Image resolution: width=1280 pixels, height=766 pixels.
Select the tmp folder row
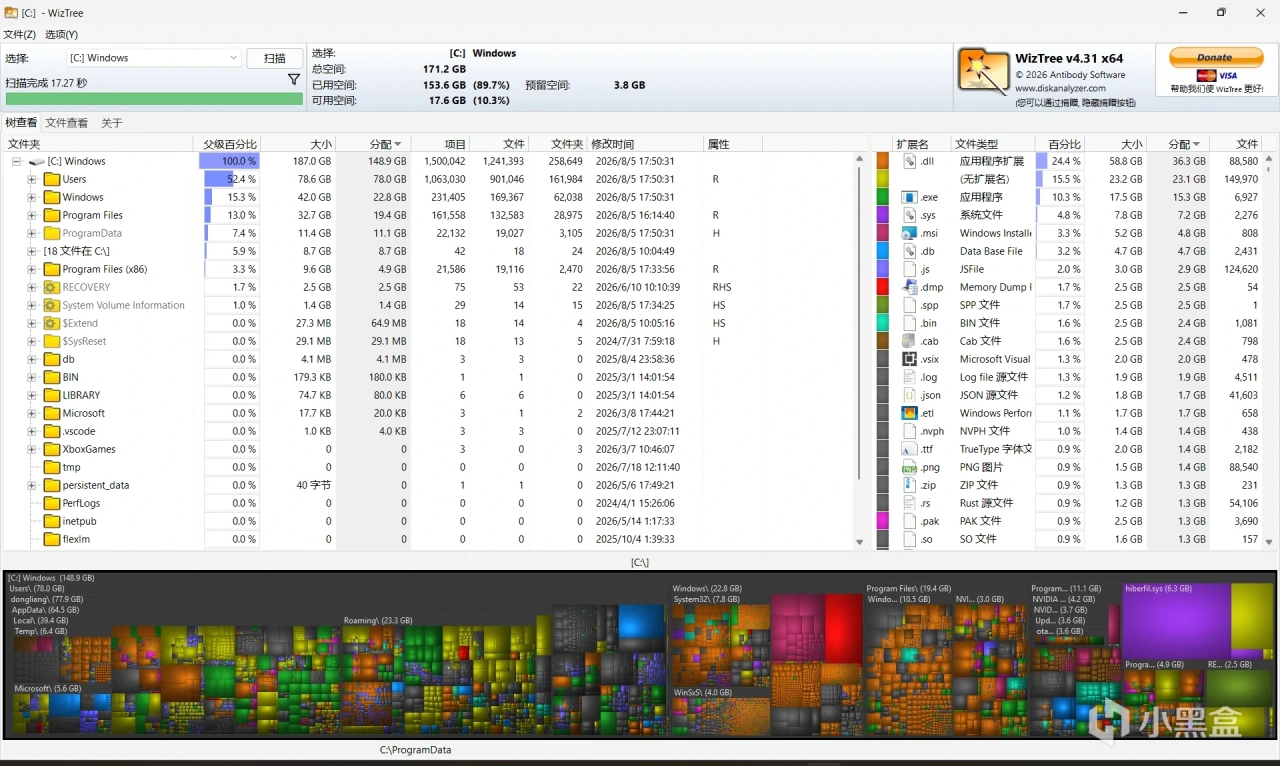point(430,467)
